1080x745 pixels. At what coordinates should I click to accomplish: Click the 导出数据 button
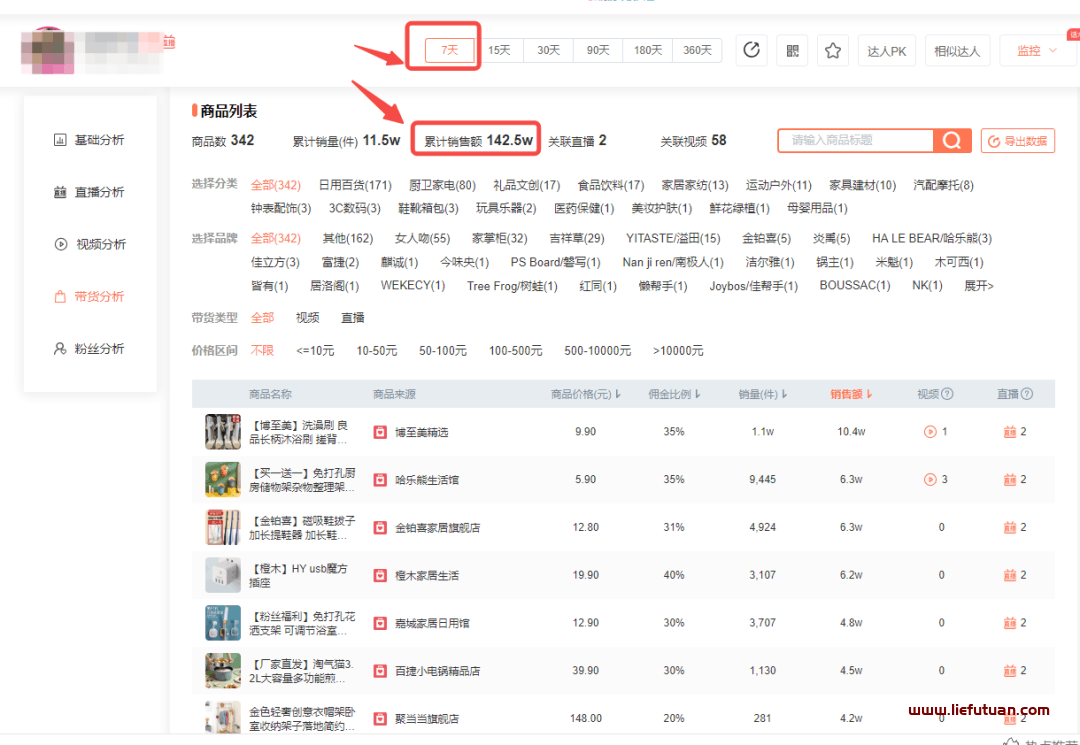point(1018,141)
